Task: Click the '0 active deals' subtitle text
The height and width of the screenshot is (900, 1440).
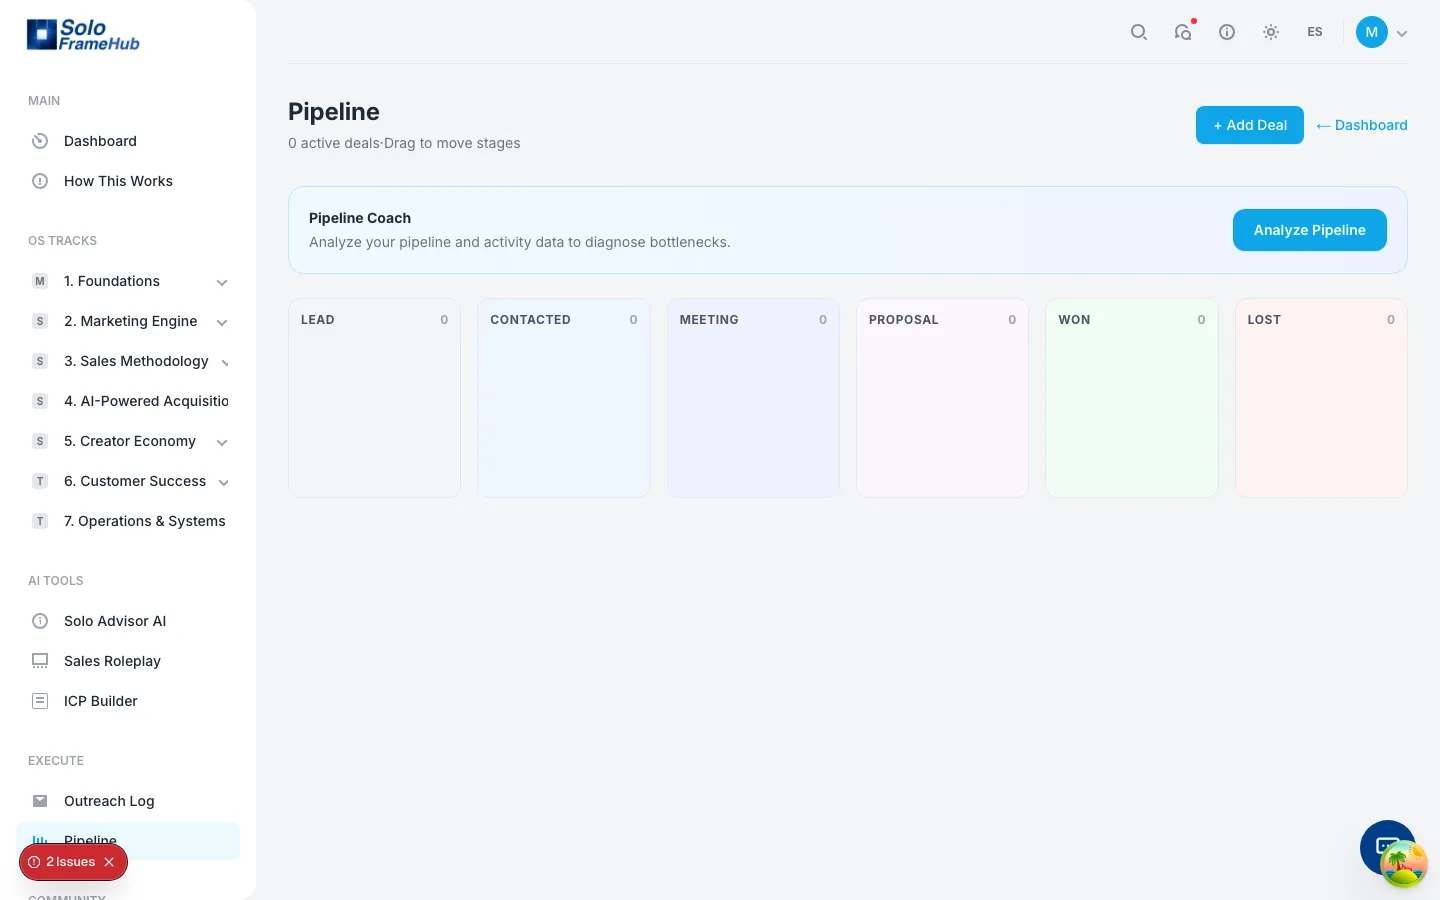Action: pos(334,143)
